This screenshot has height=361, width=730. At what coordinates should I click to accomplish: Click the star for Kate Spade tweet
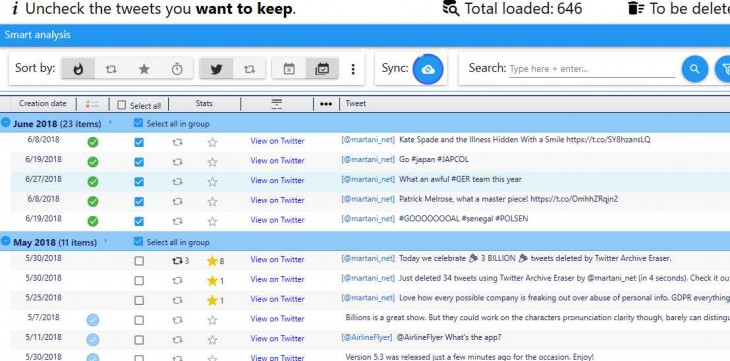pos(212,142)
